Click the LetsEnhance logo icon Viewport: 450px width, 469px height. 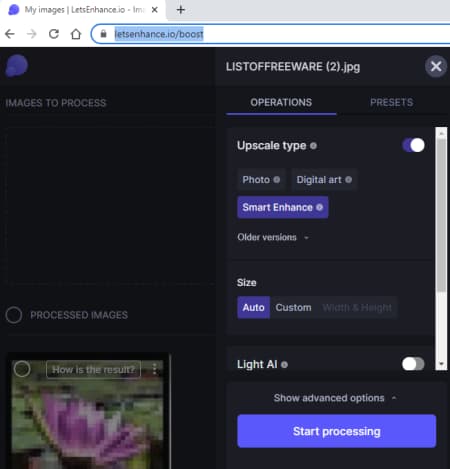pyautogui.click(x=17, y=65)
